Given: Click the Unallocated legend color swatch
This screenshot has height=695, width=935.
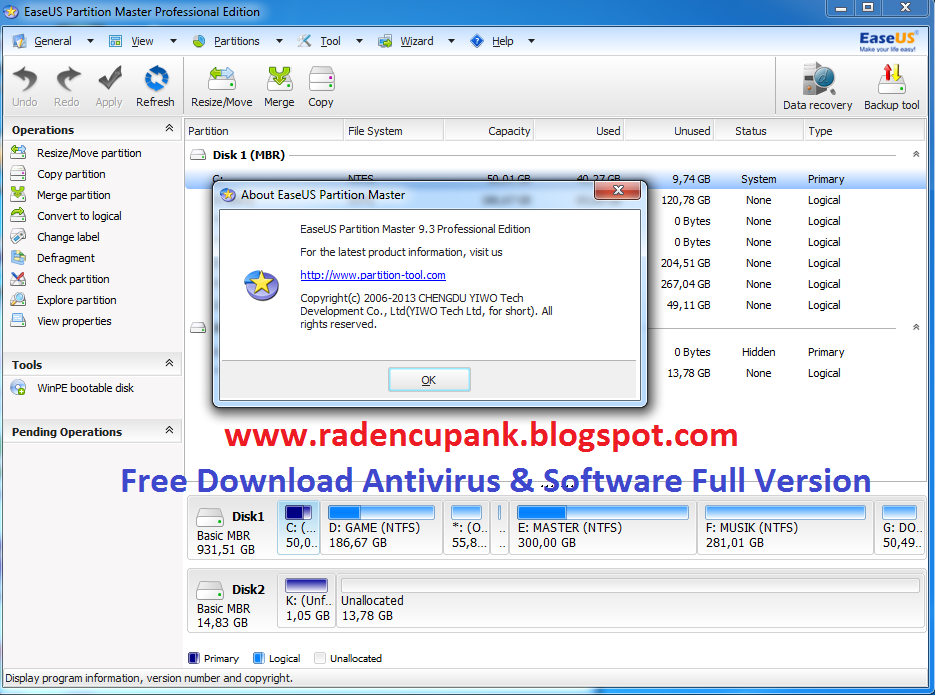Looking at the screenshot, I should coord(320,658).
